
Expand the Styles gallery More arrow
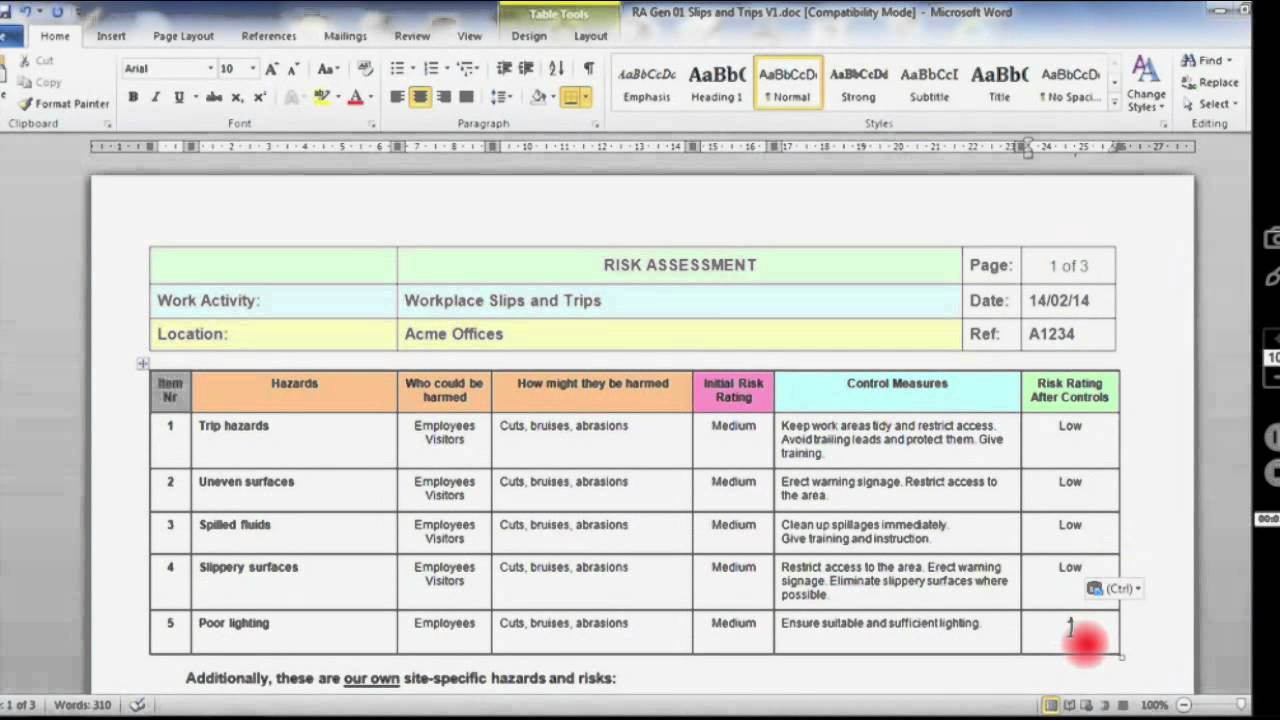(x=1115, y=102)
